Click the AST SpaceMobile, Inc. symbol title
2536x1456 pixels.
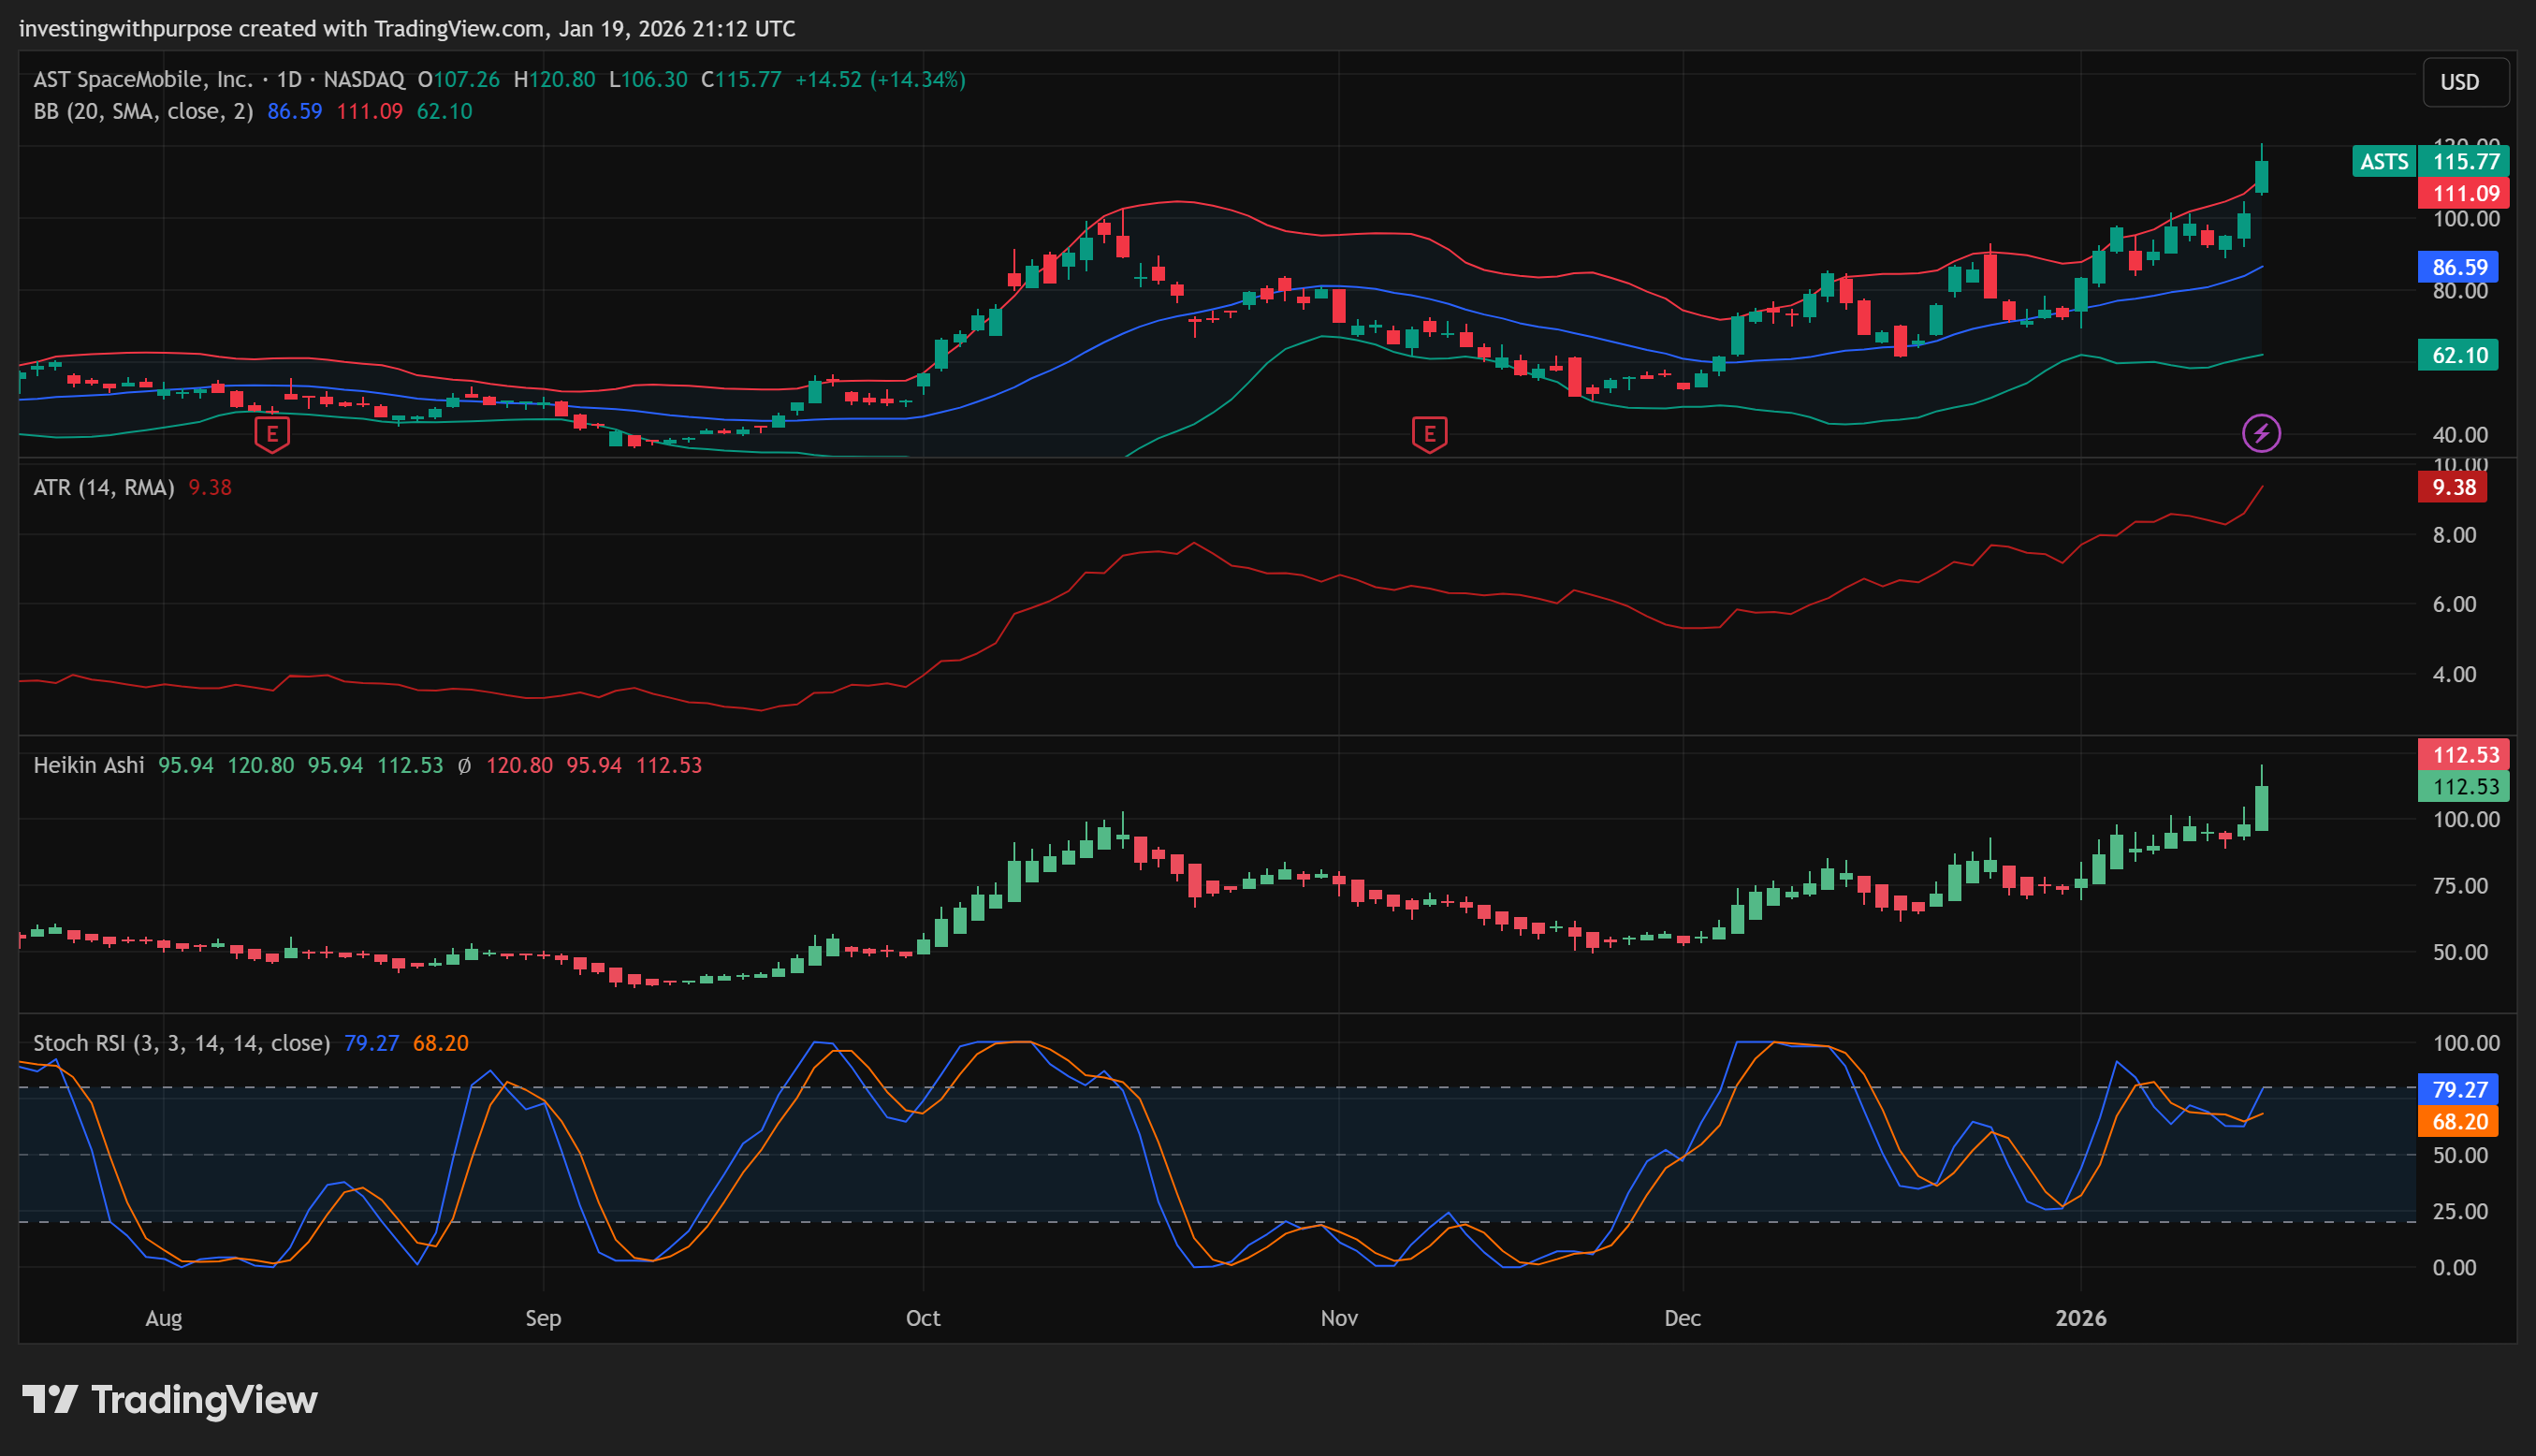click(x=143, y=79)
